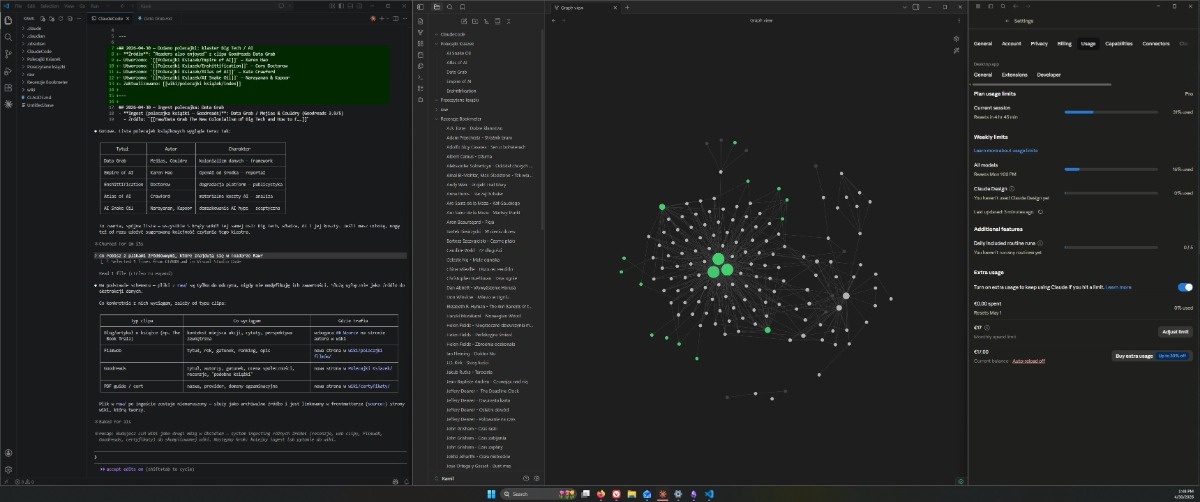Collapse all folders in Obsidian explorer

(x=507, y=20)
